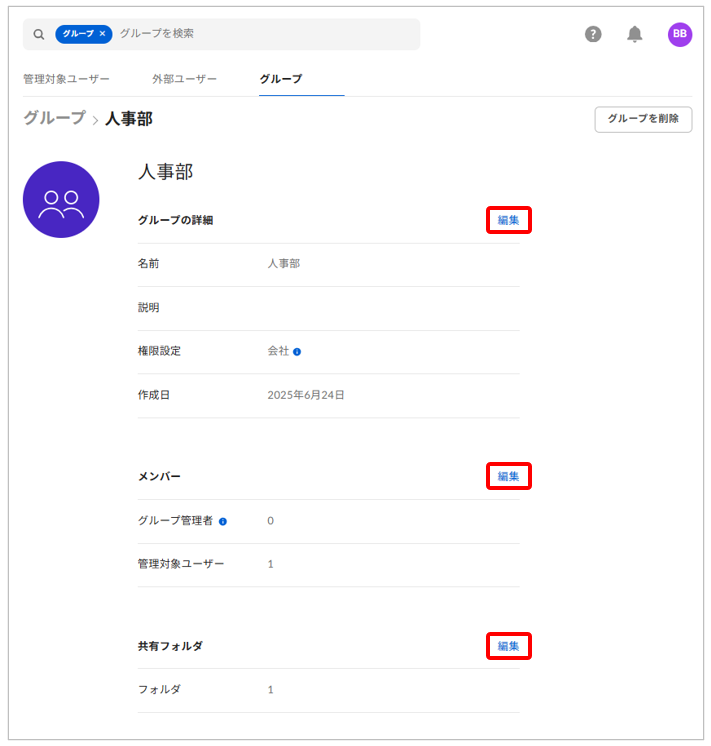The image size is (711, 746).
Task: Click info icon next to 会社
Action: (297, 352)
